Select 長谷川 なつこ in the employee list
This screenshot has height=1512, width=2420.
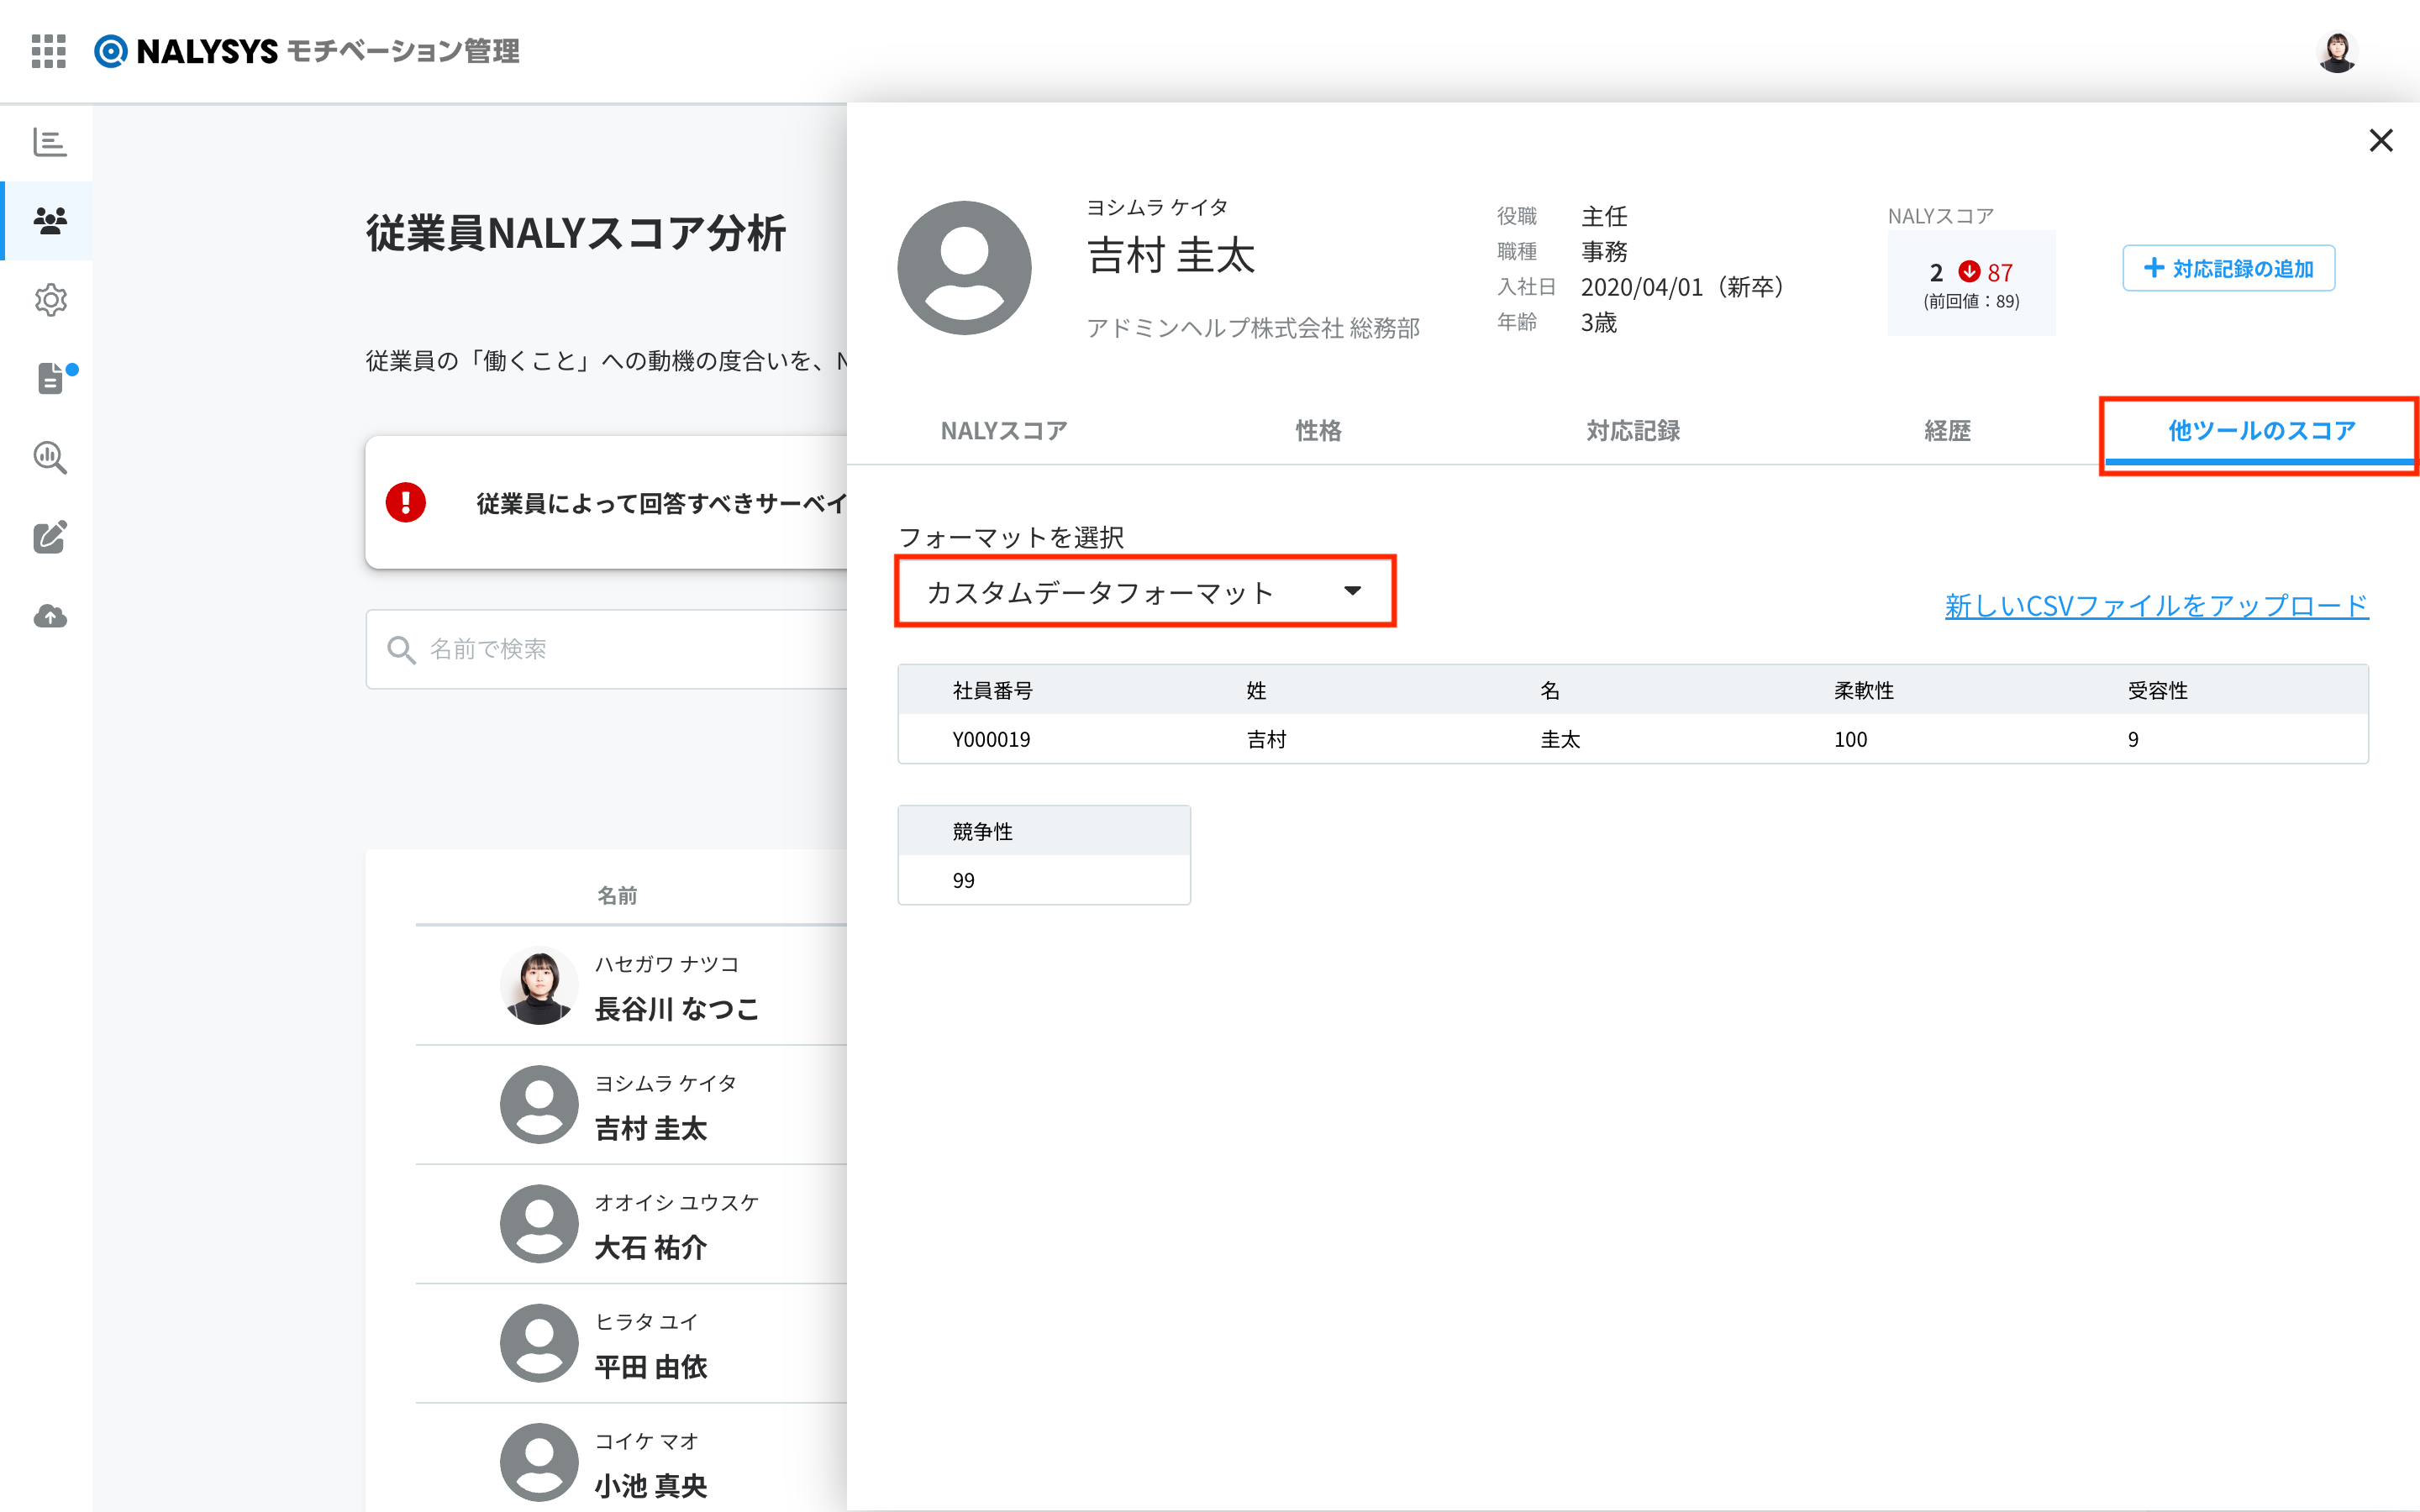coord(631,986)
